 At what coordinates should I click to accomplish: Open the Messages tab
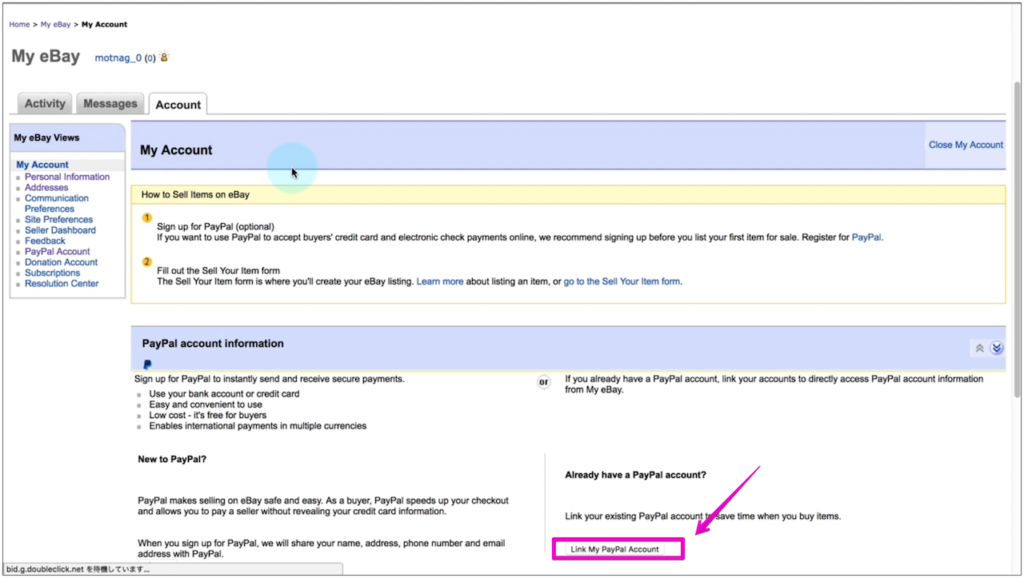(110, 104)
